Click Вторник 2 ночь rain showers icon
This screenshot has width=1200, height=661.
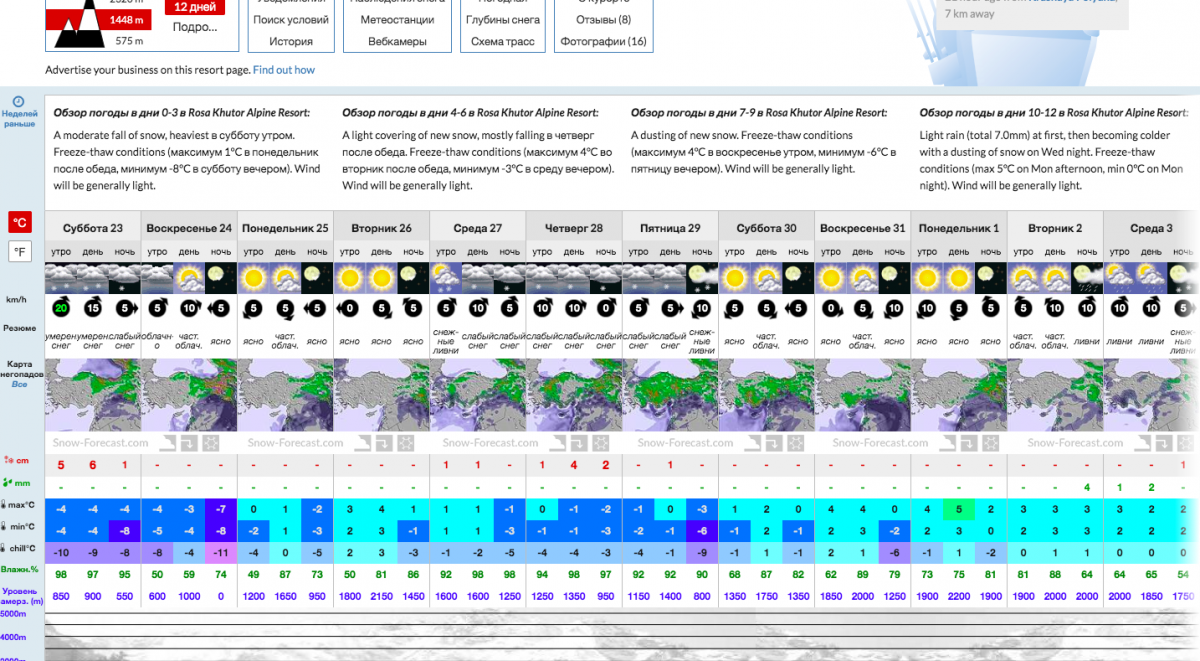[1087, 276]
